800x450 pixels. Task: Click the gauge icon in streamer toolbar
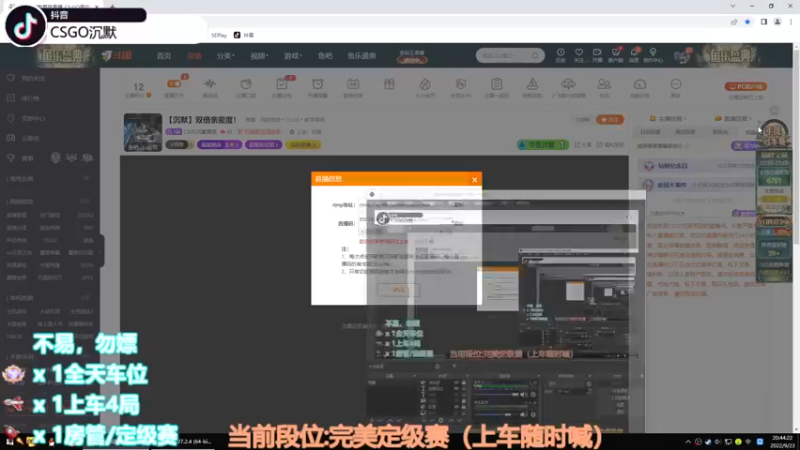click(x=640, y=84)
